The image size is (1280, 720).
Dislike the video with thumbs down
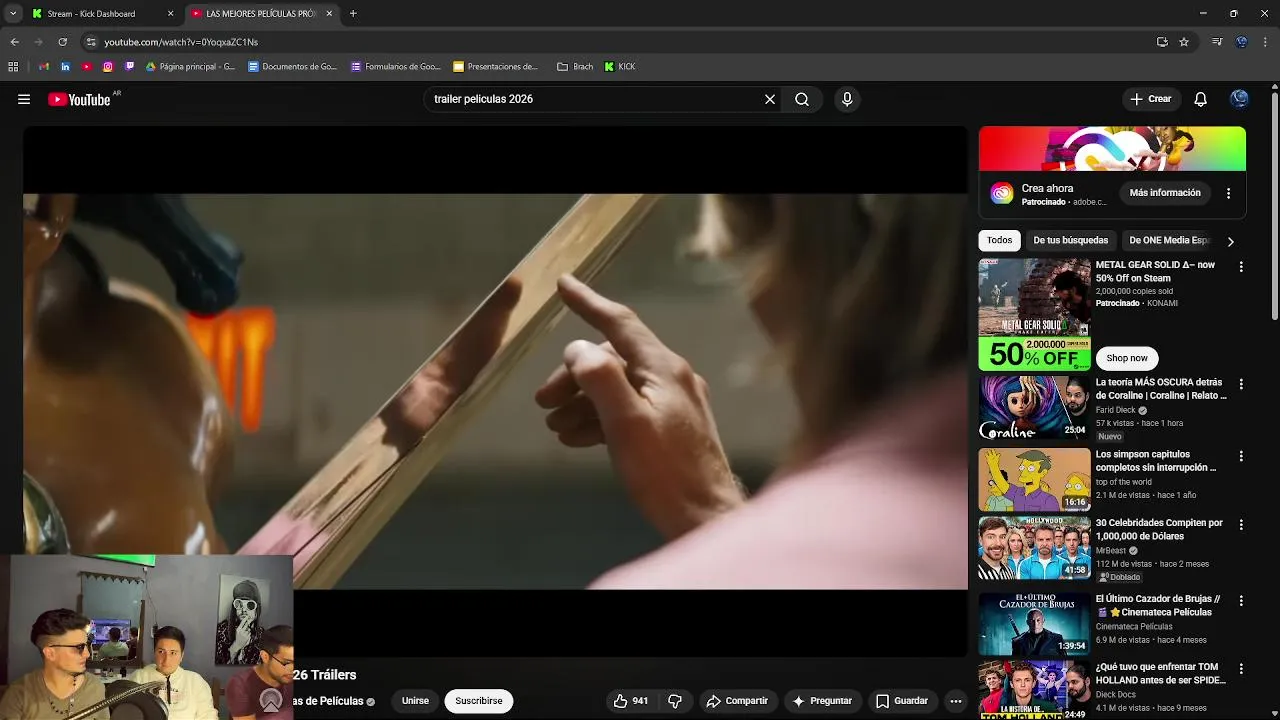click(675, 701)
